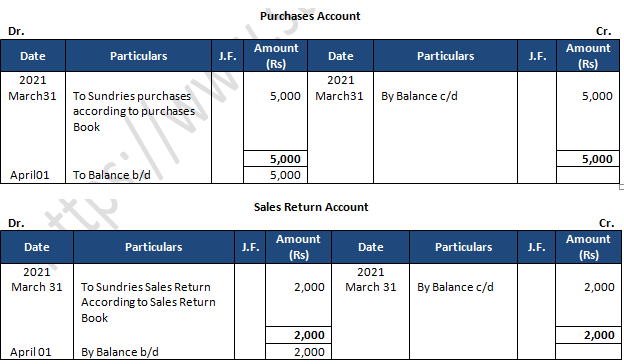Screen dimensions: 624x364
Task: Select 'To Sundries Sales Return' entry text
Action: [146, 287]
